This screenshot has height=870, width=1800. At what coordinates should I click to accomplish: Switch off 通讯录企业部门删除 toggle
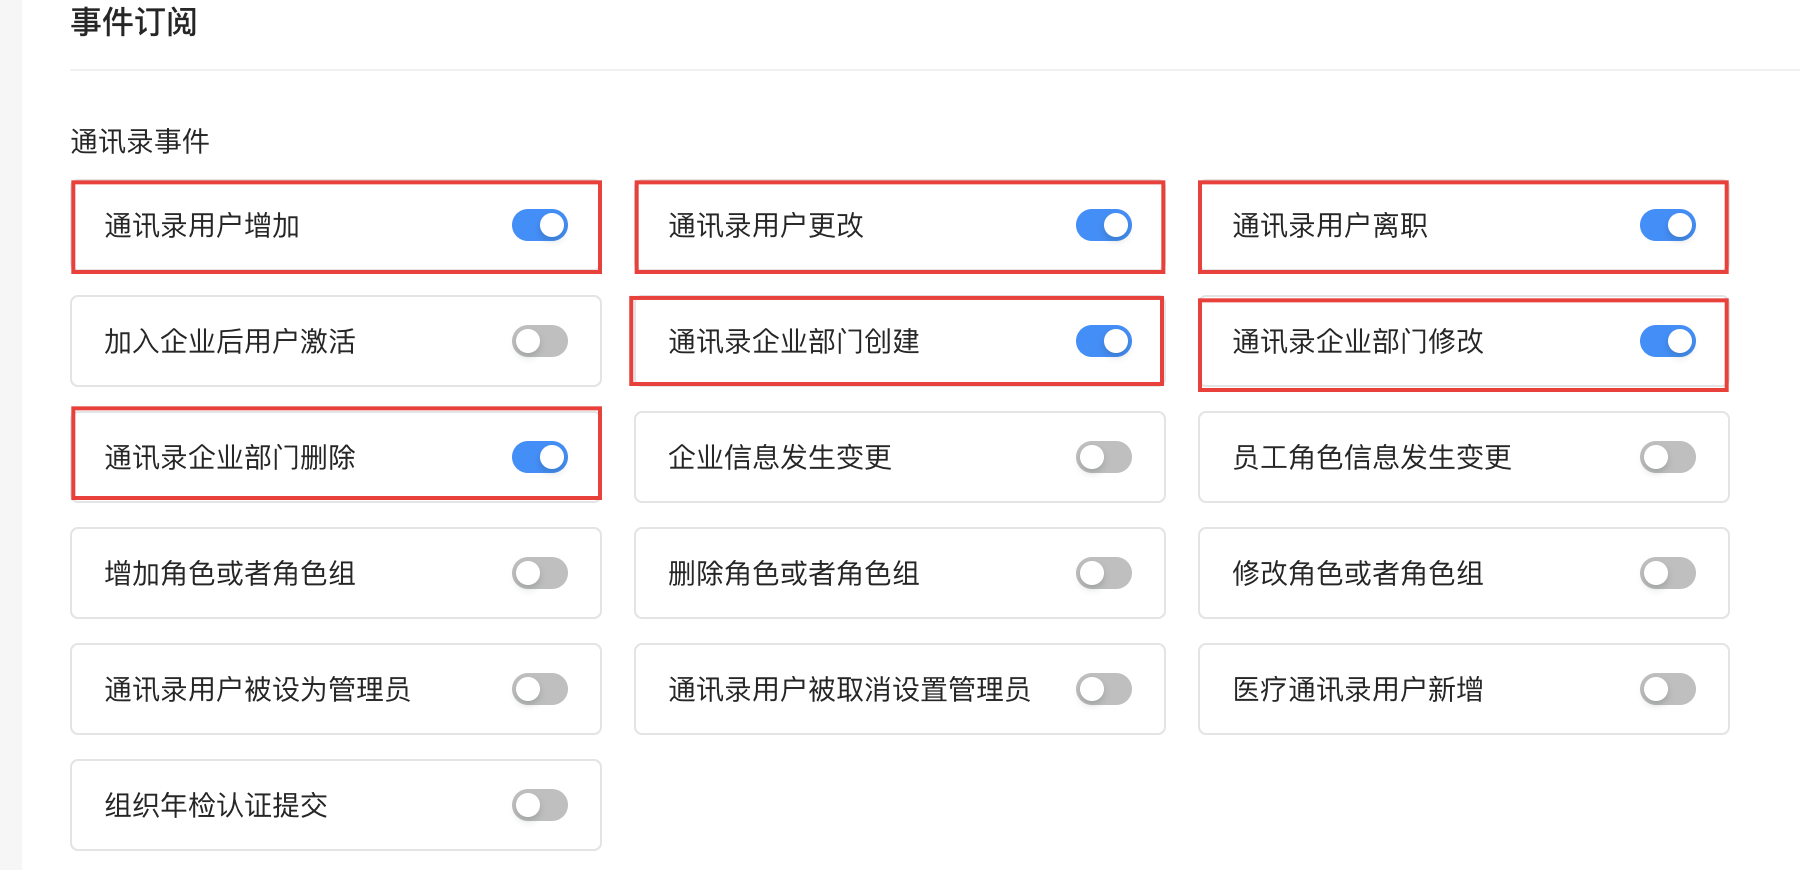click(540, 457)
